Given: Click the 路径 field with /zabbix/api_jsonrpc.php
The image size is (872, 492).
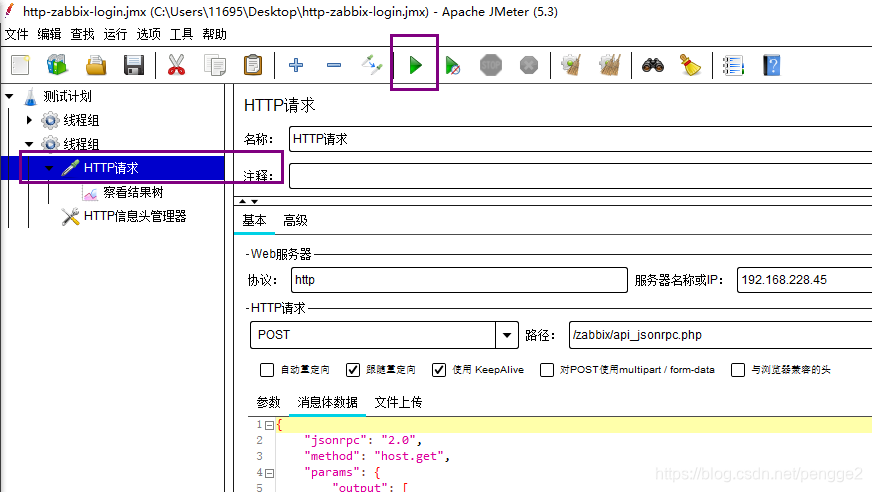Looking at the screenshot, I should pyautogui.click(x=720, y=335).
